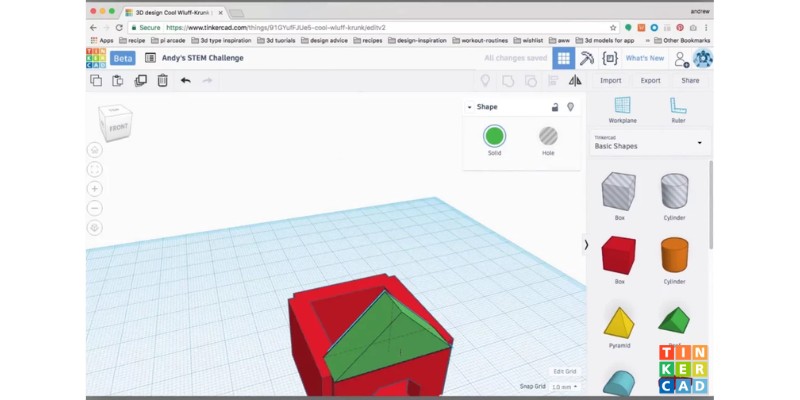Toggle orthographic perspective view icon
Viewport: 800px width, 400px height.
click(x=94, y=228)
